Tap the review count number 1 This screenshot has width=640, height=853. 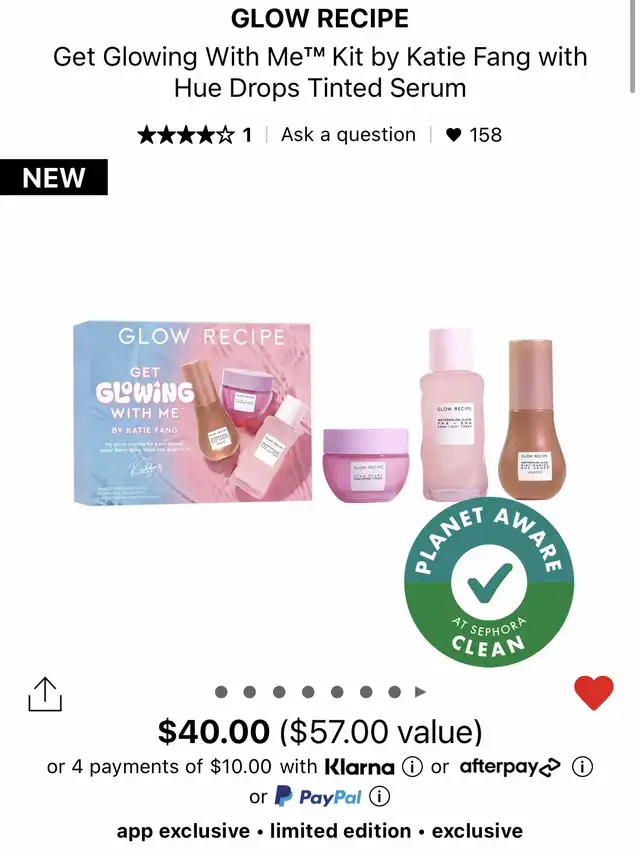click(247, 134)
